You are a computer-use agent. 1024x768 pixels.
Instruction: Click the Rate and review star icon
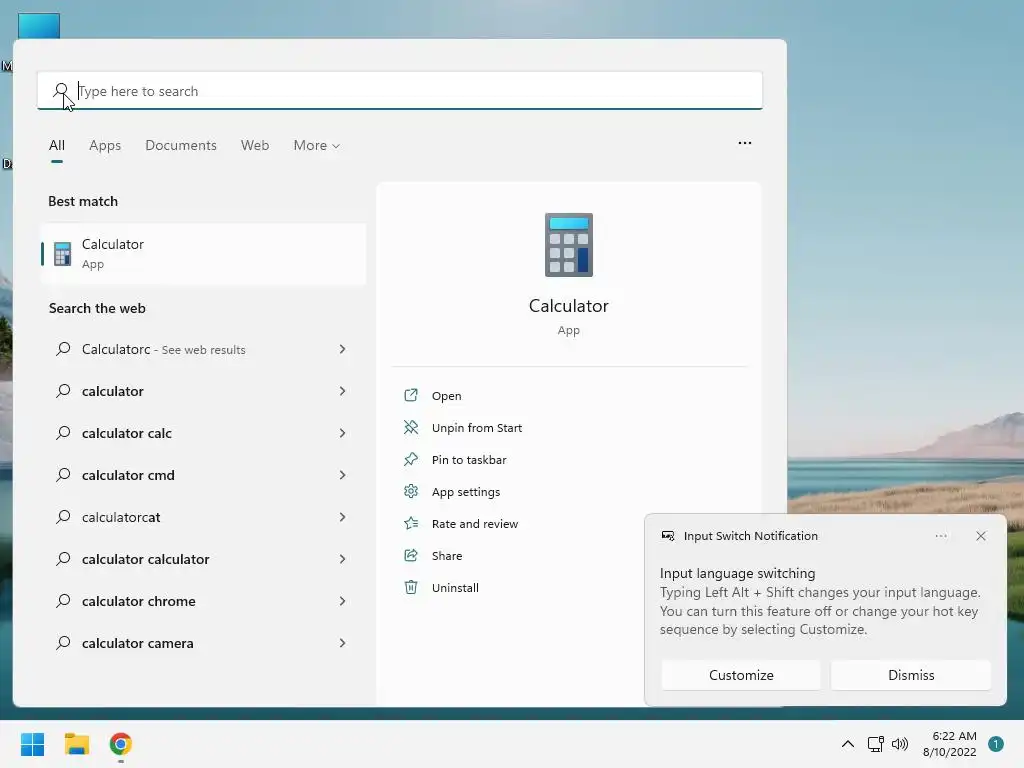tap(411, 523)
